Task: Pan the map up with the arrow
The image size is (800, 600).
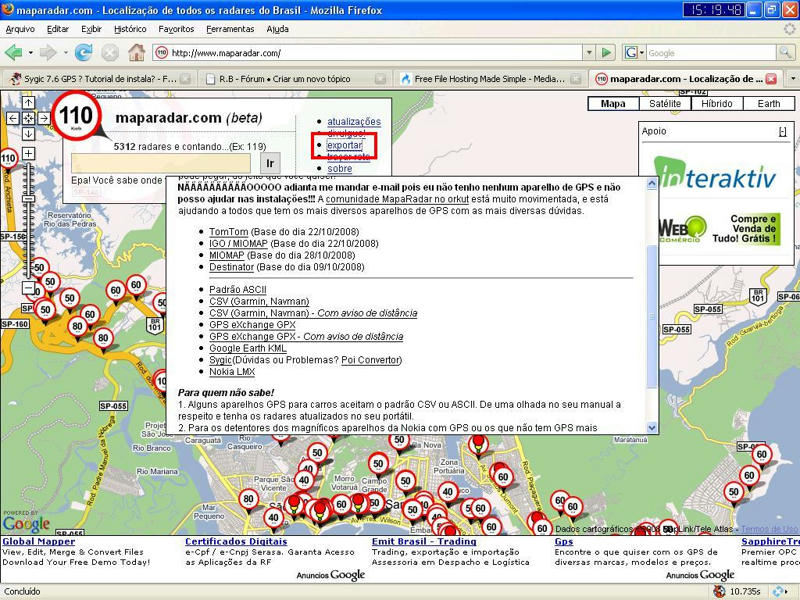Action: point(28,103)
